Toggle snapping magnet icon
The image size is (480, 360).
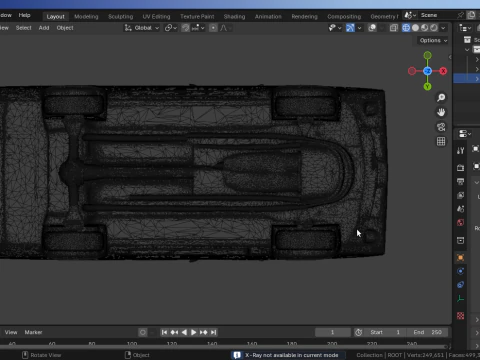click(x=185, y=28)
